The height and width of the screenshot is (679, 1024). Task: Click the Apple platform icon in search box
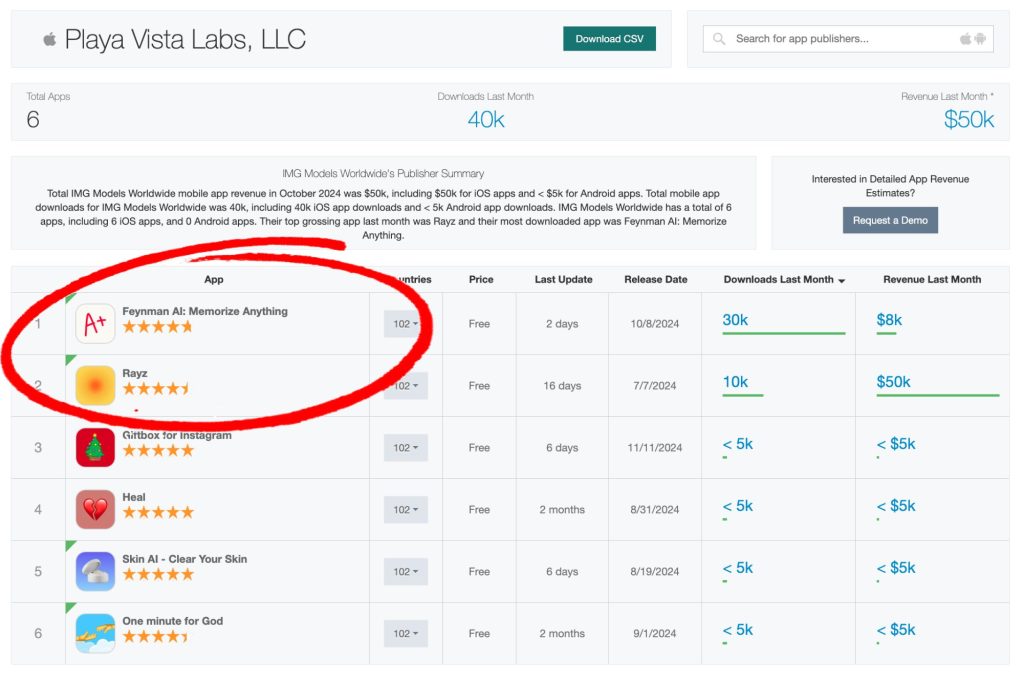click(965, 39)
